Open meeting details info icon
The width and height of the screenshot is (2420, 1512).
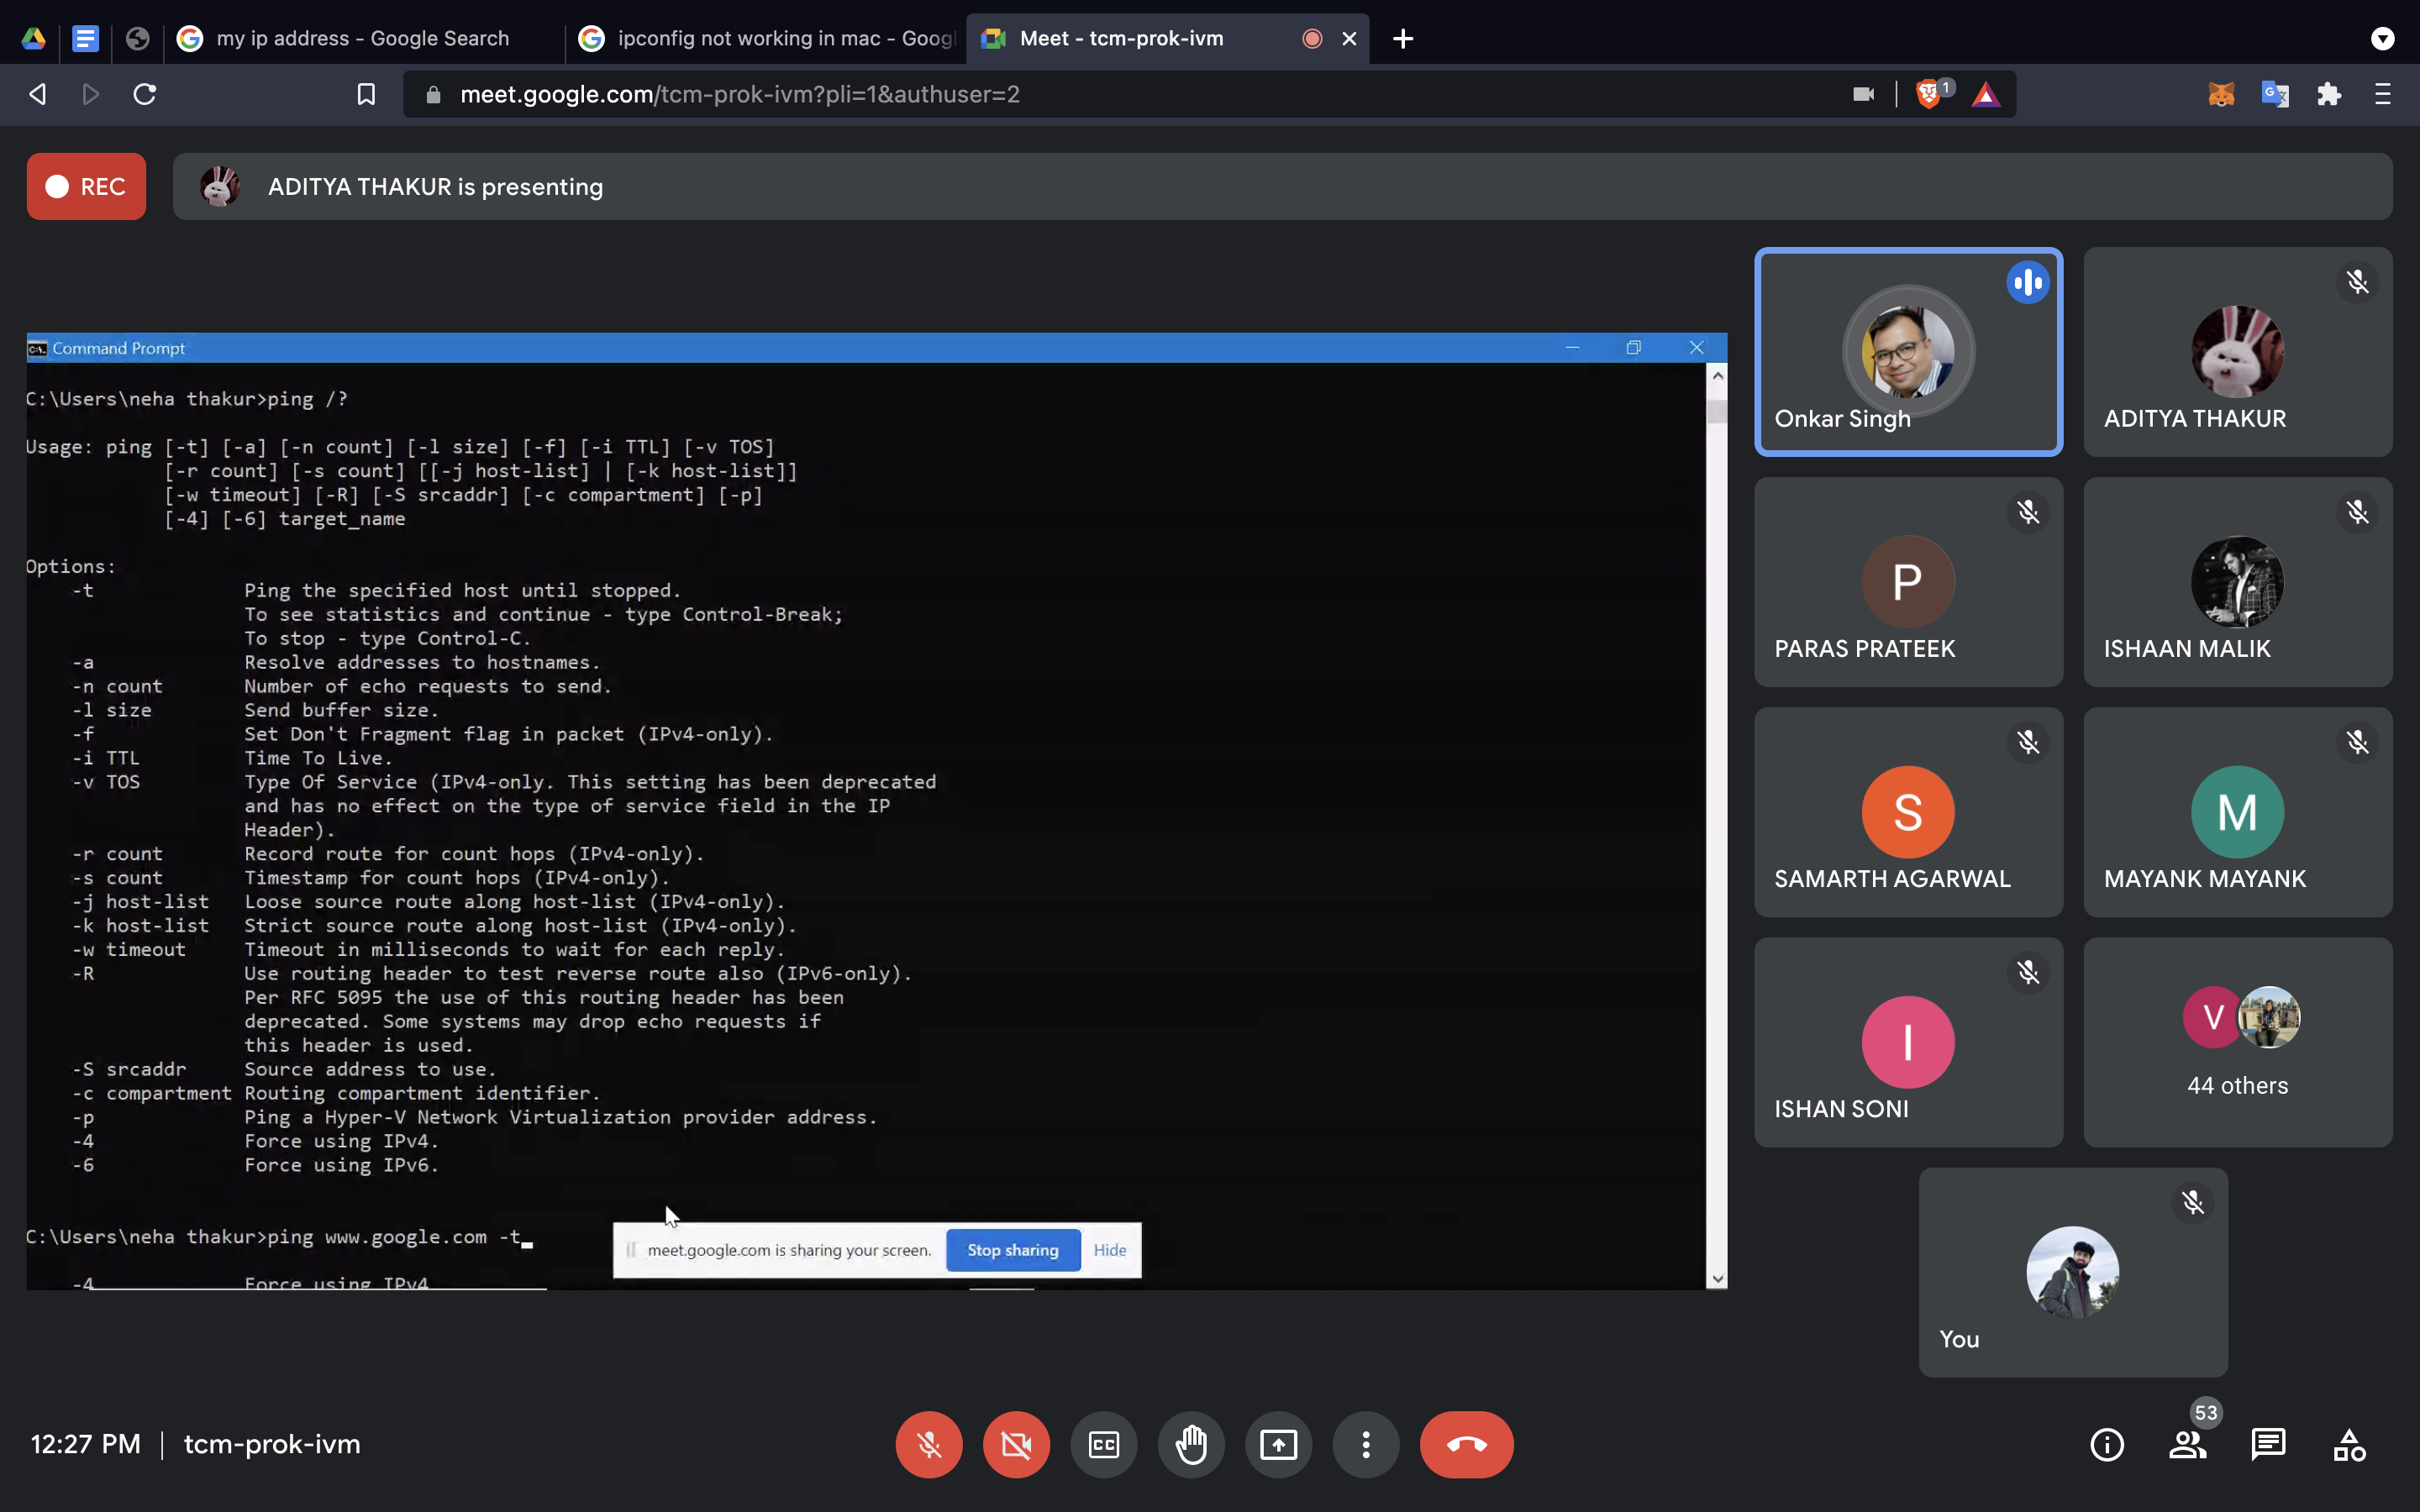point(2107,1444)
